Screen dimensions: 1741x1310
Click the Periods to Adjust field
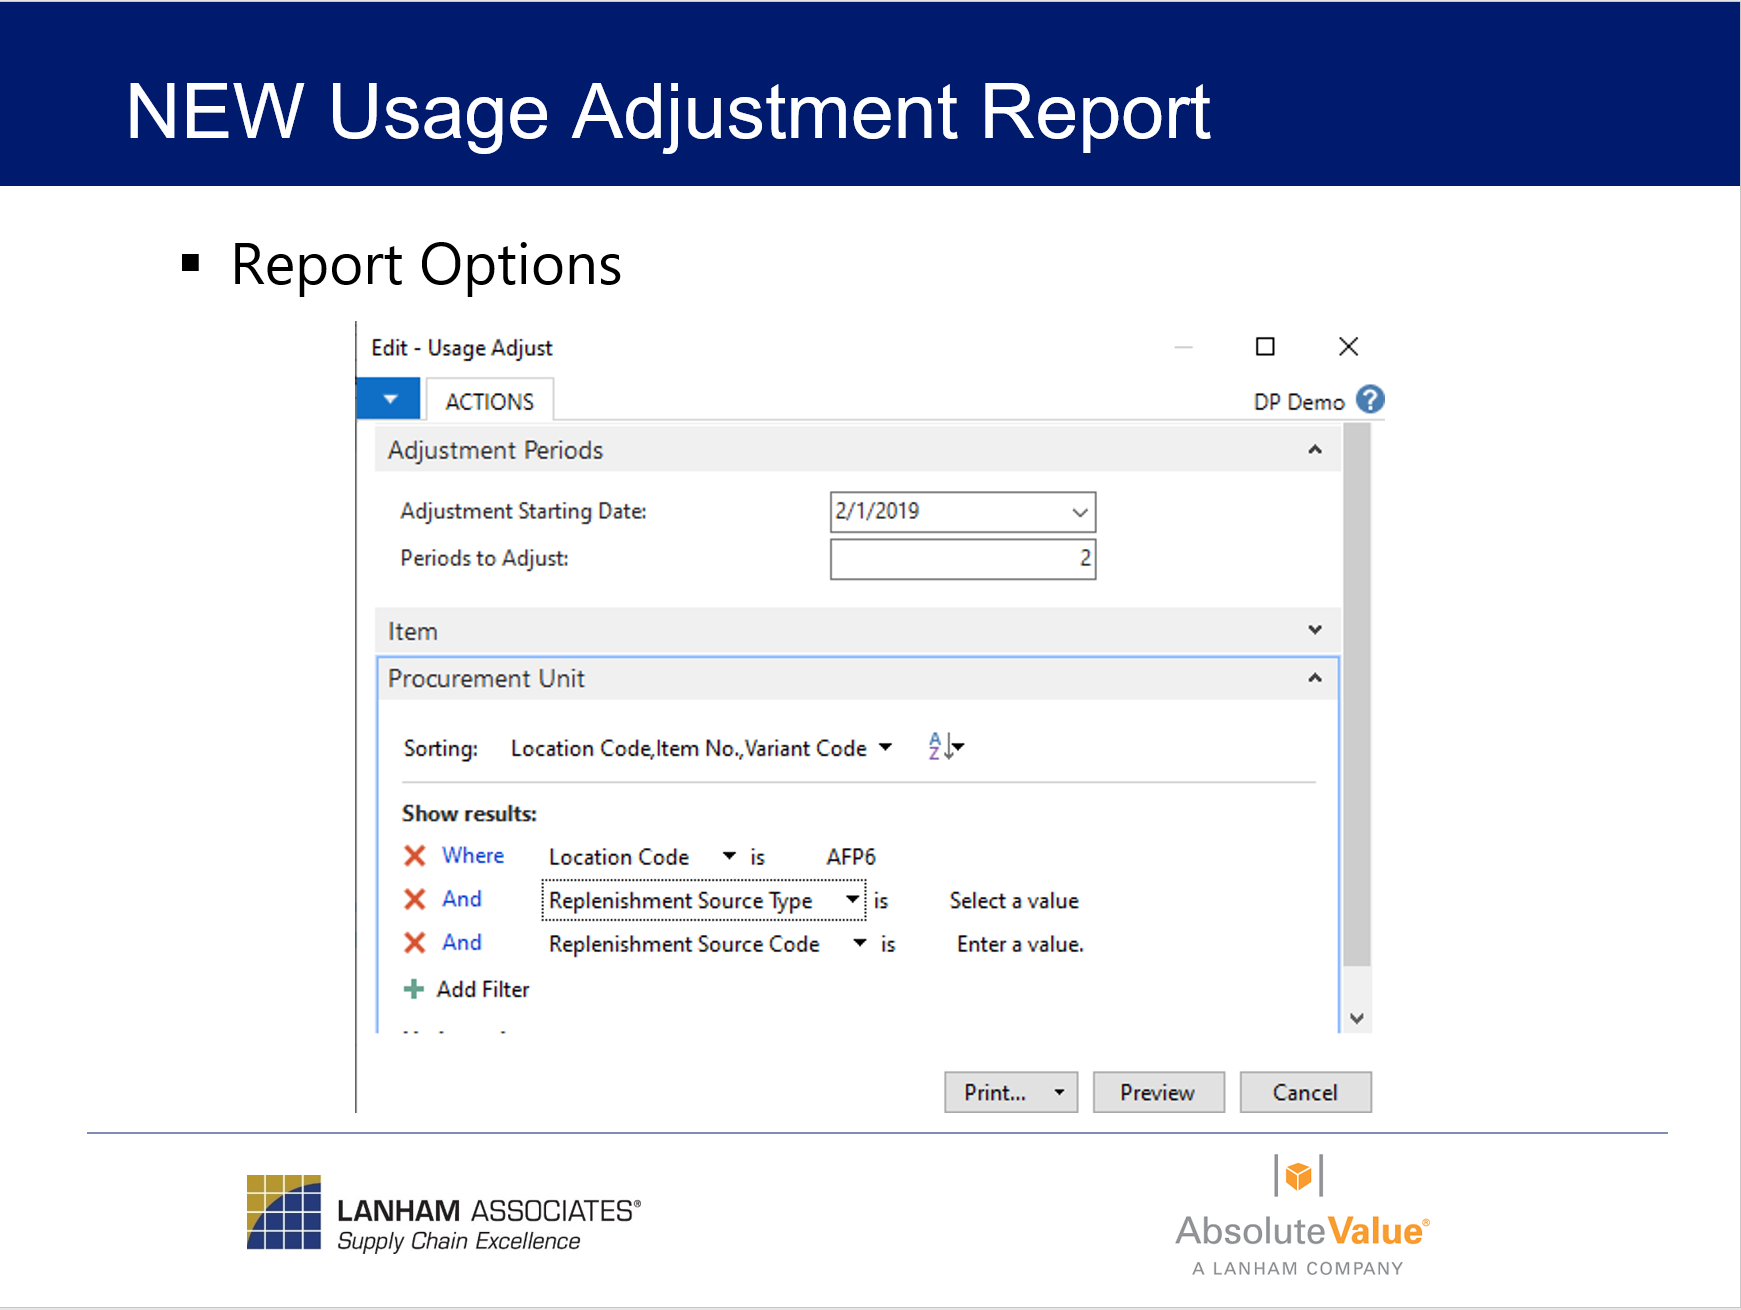[962, 559]
